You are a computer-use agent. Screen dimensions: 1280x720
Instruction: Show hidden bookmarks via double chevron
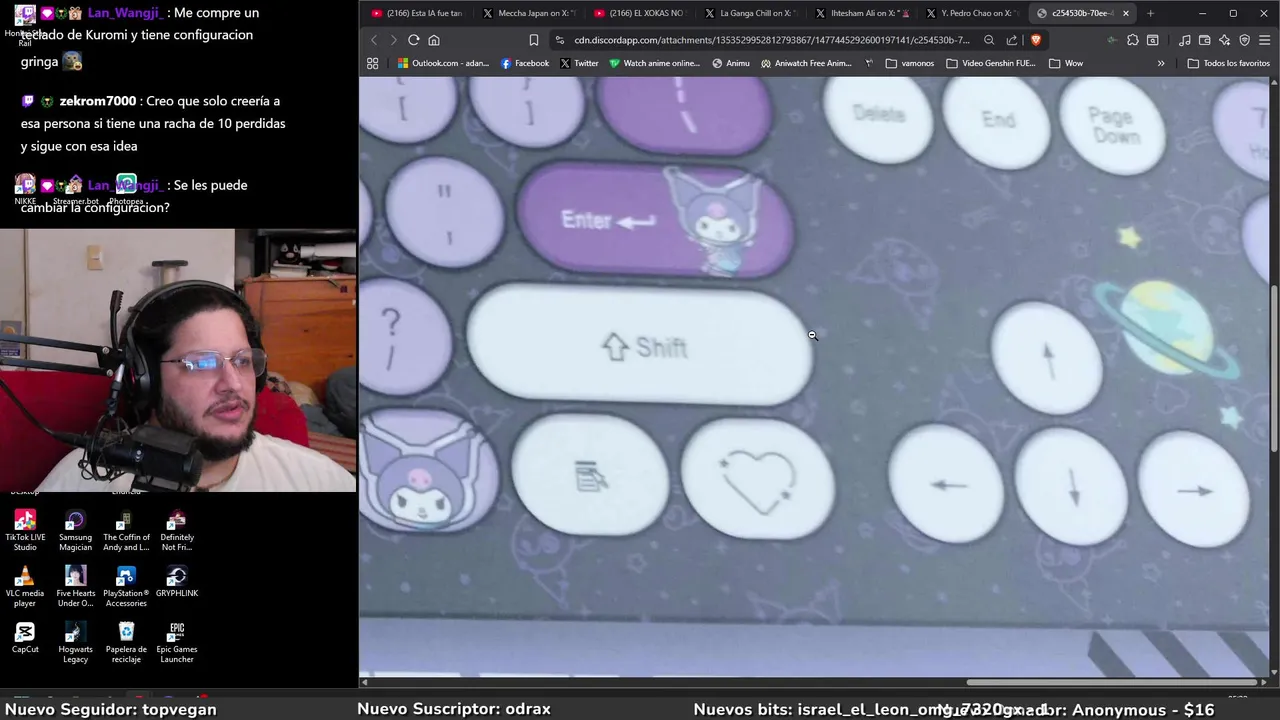tap(1161, 63)
